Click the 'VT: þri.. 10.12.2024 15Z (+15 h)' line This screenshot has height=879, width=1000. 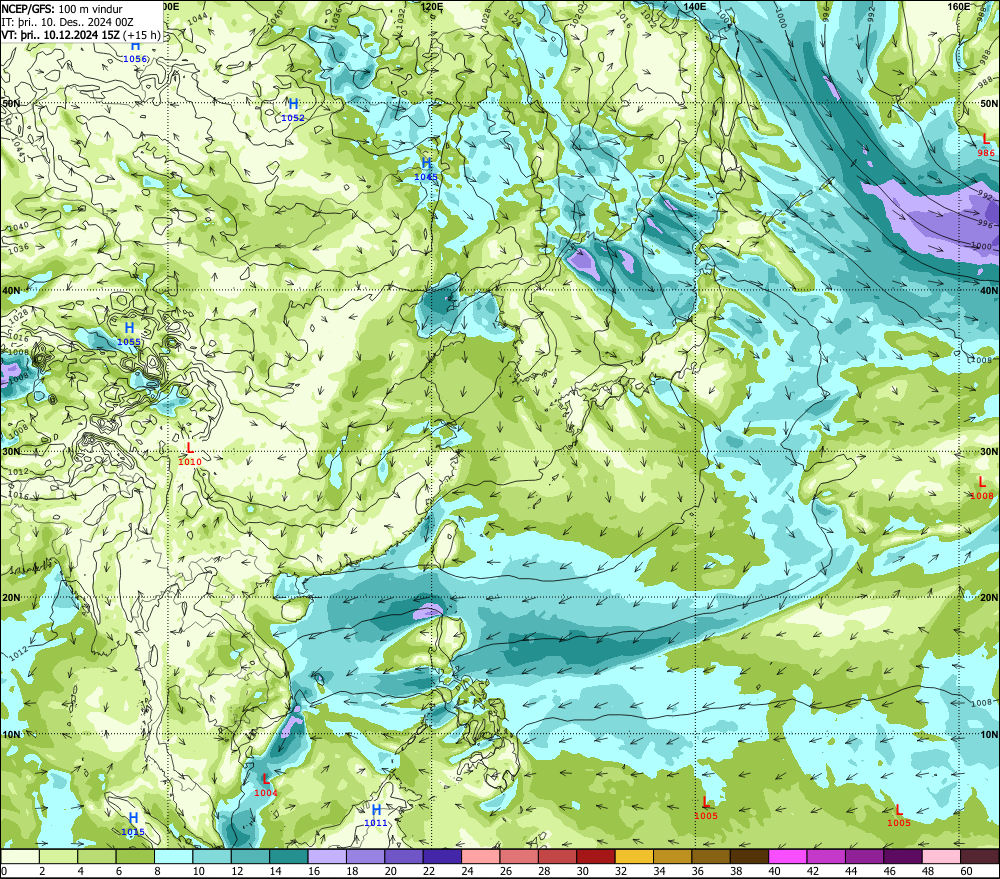coord(81,35)
